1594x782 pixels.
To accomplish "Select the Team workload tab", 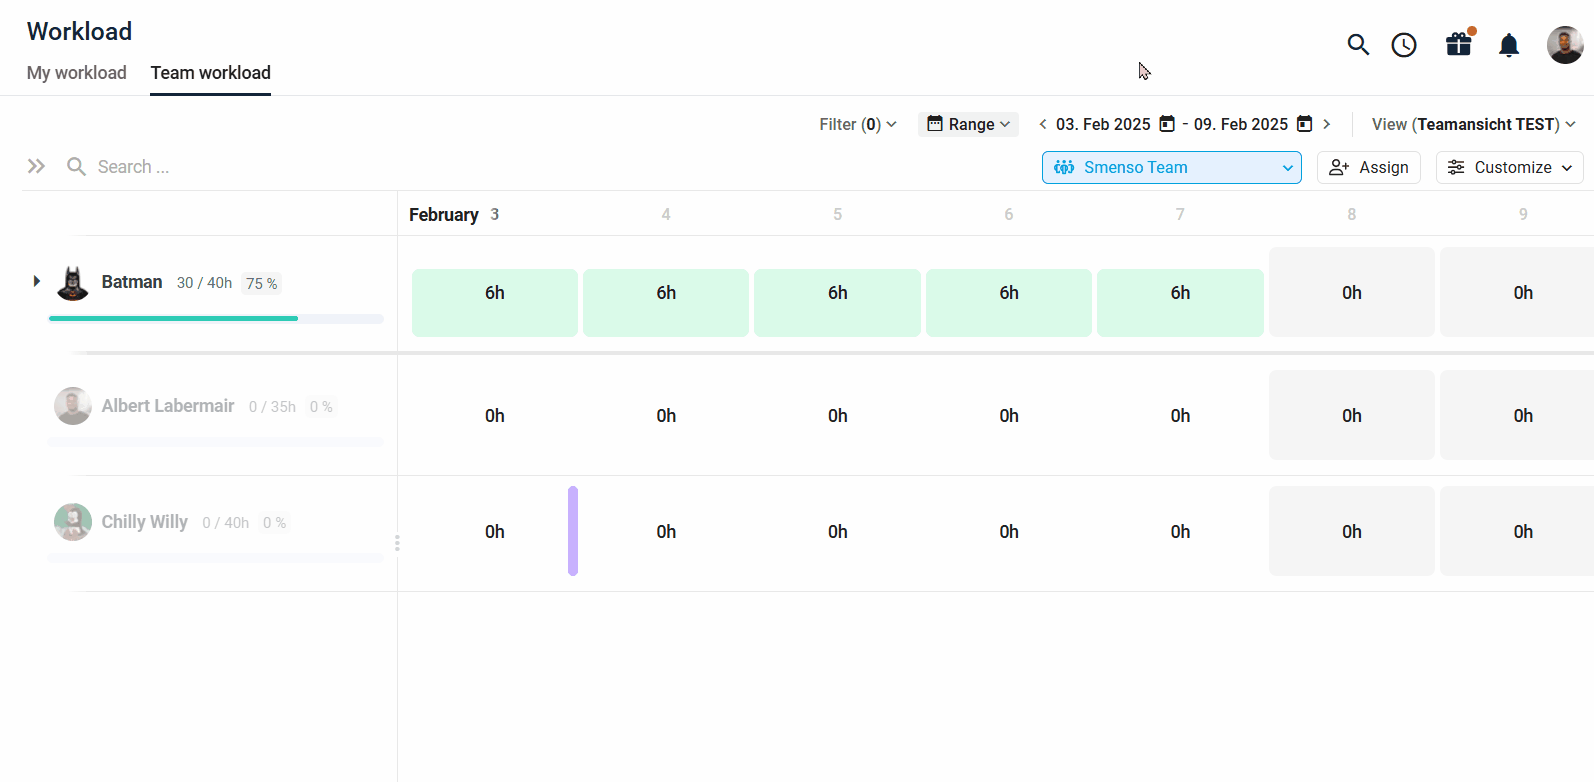I will [x=210, y=73].
